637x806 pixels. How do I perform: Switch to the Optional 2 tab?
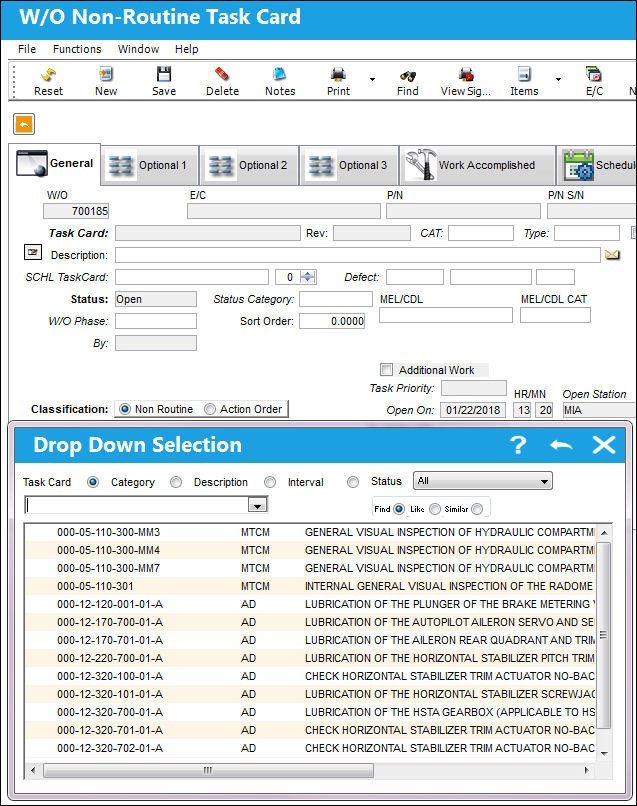click(249, 166)
